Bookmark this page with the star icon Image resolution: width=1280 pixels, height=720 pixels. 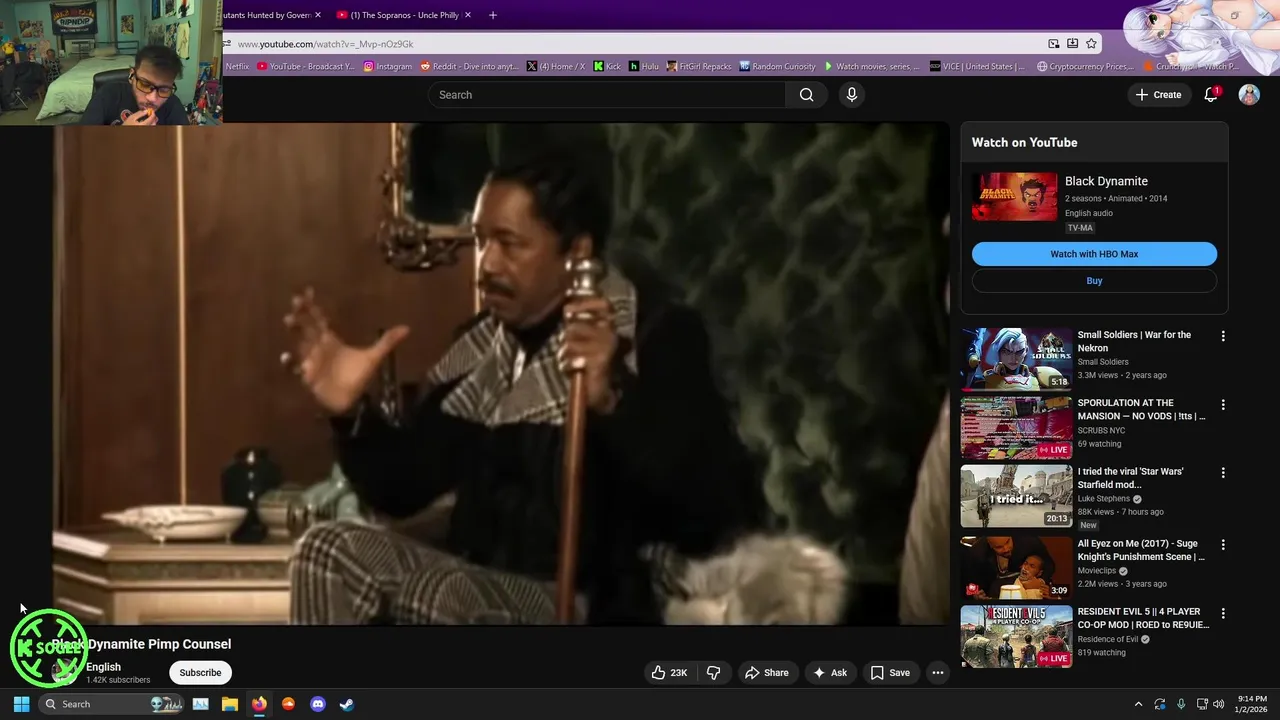point(1091,44)
